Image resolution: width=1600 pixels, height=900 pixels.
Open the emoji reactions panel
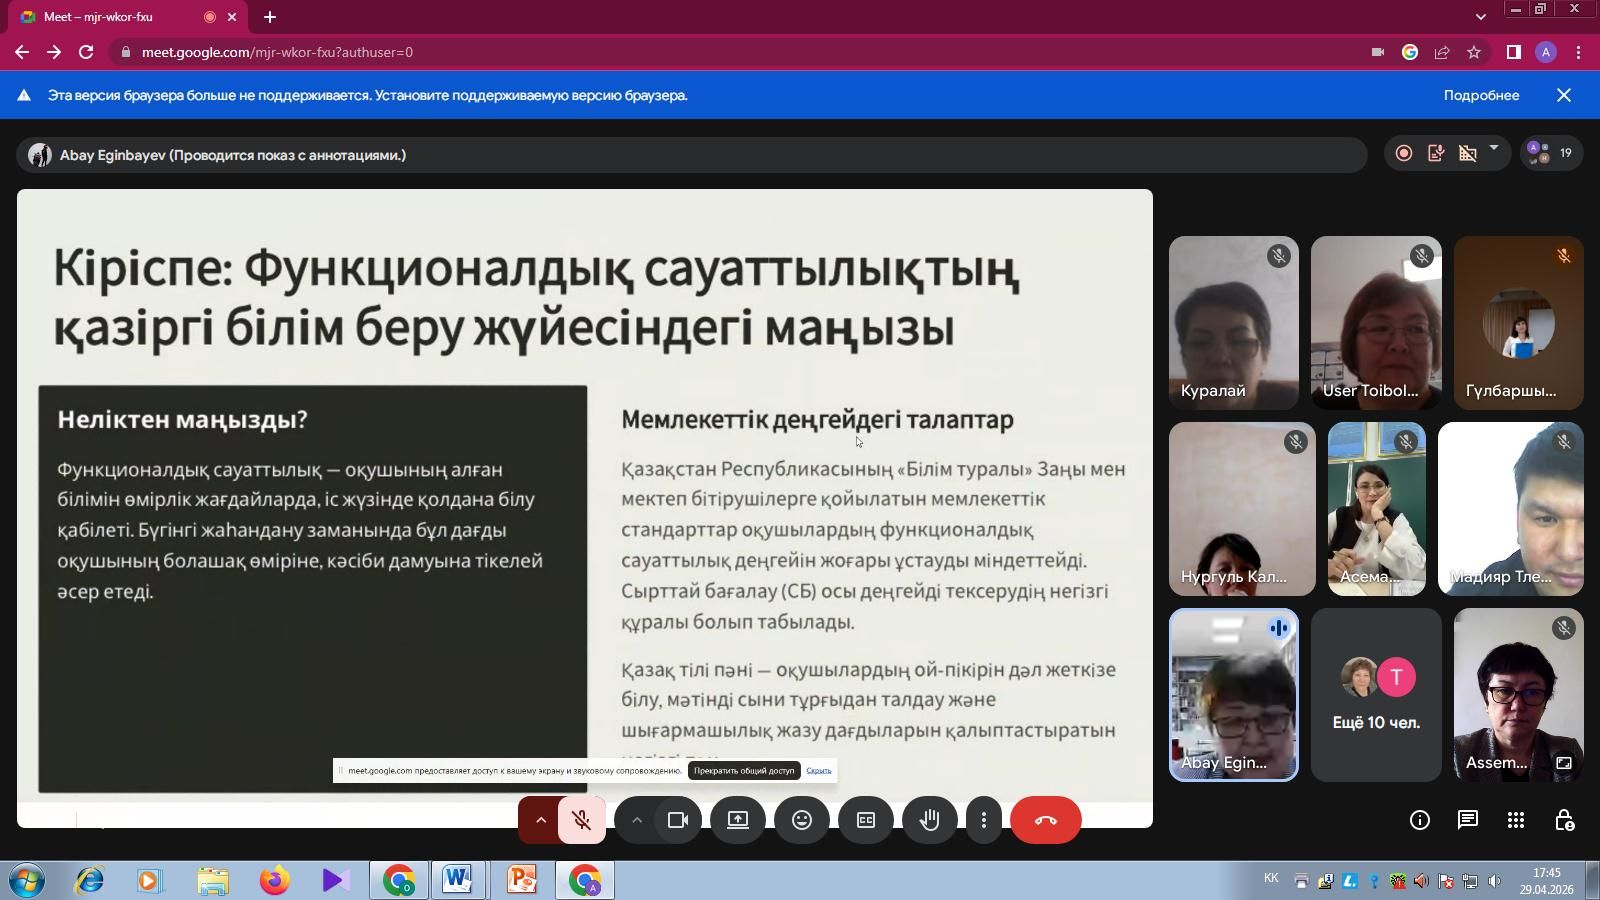pyautogui.click(x=801, y=820)
